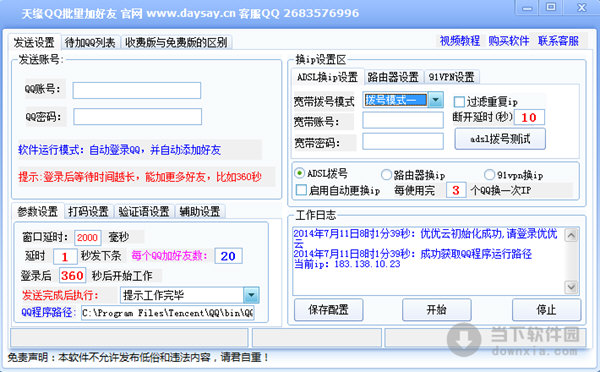This screenshot has height=372, width=600.
Task: Expand the 宽带拨号模式 dropdown arrow
Action: (435, 100)
